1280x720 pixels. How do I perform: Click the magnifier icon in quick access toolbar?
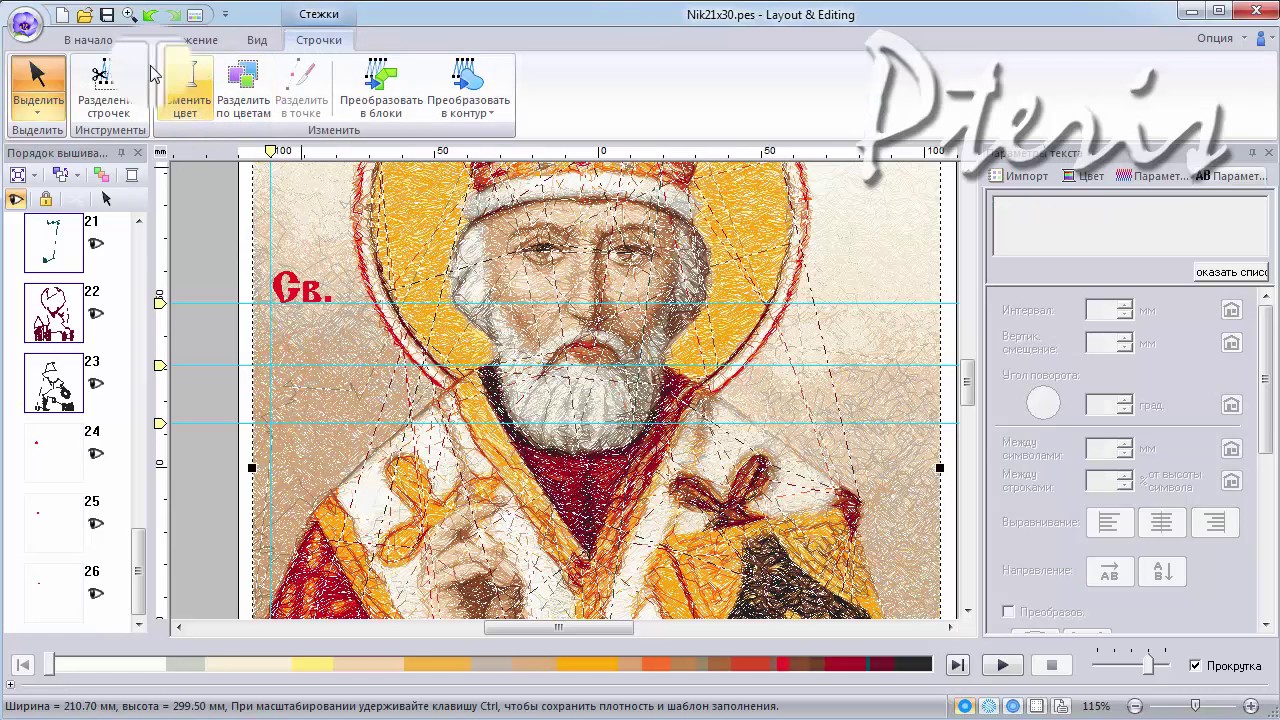(x=129, y=15)
